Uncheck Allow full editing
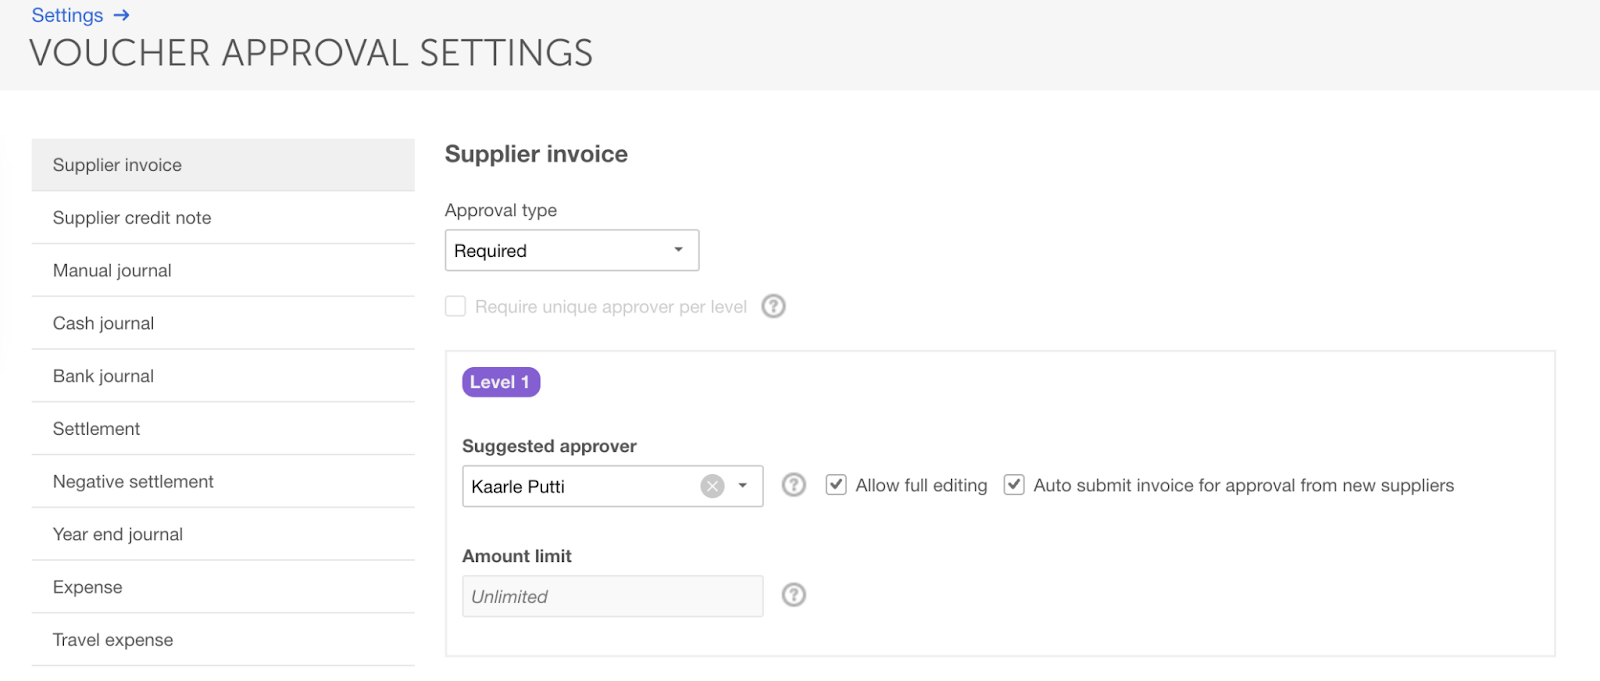This screenshot has height=681, width=1600. point(836,485)
